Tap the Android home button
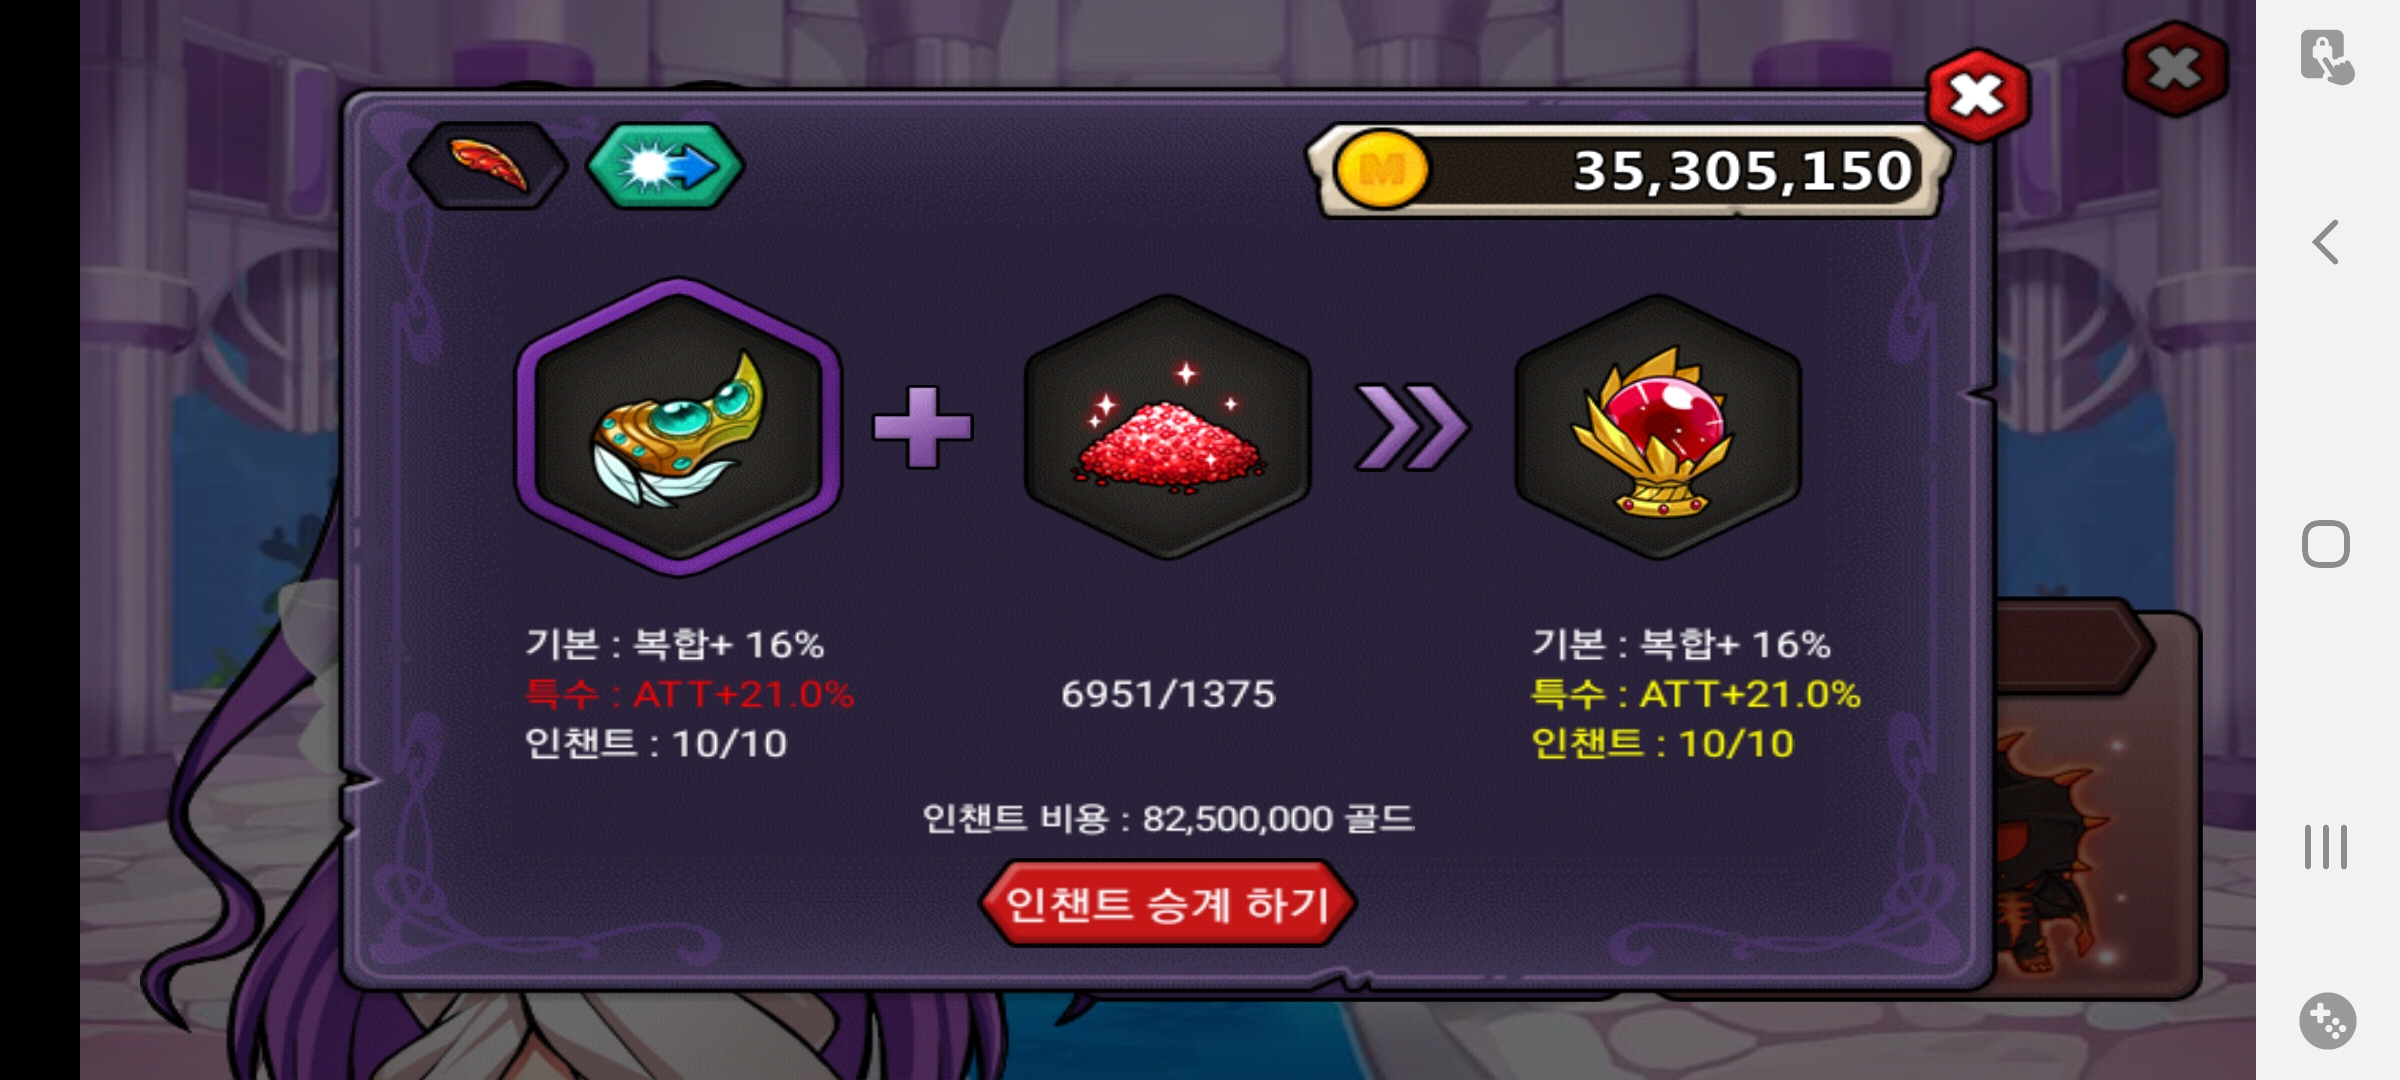 point(2326,545)
